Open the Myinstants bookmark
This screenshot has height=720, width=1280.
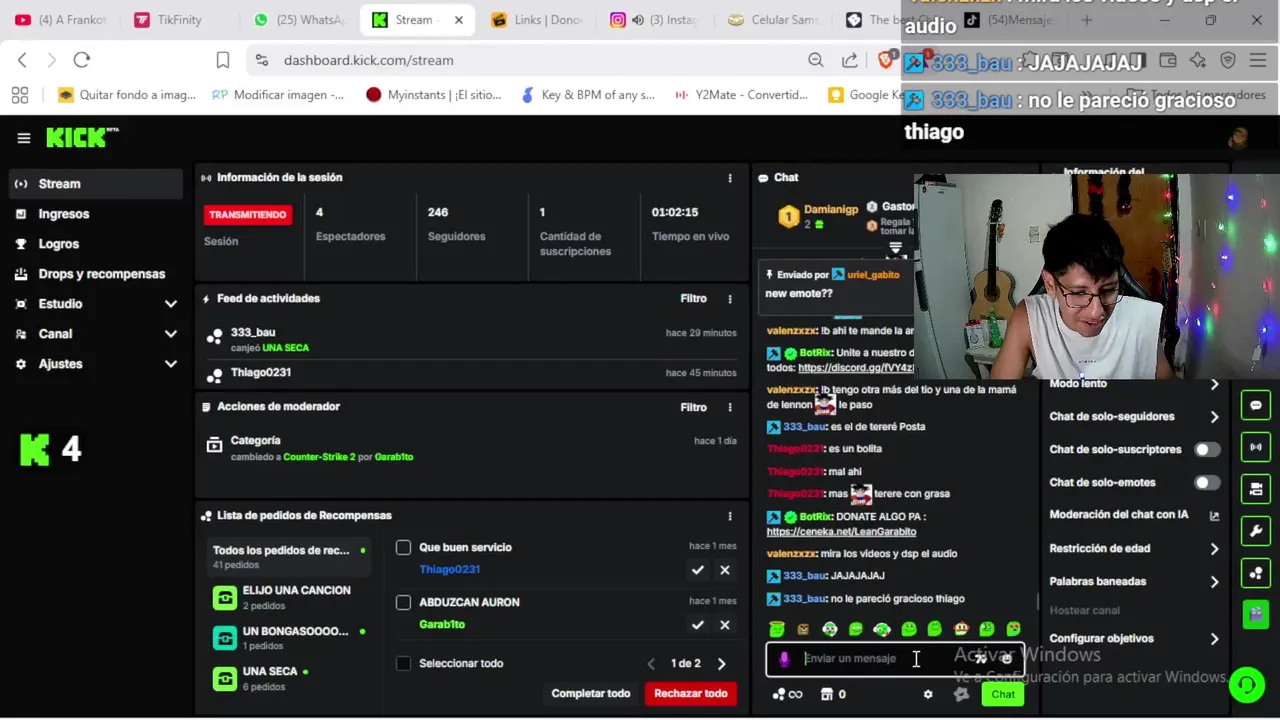pyautogui.click(x=434, y=95)
